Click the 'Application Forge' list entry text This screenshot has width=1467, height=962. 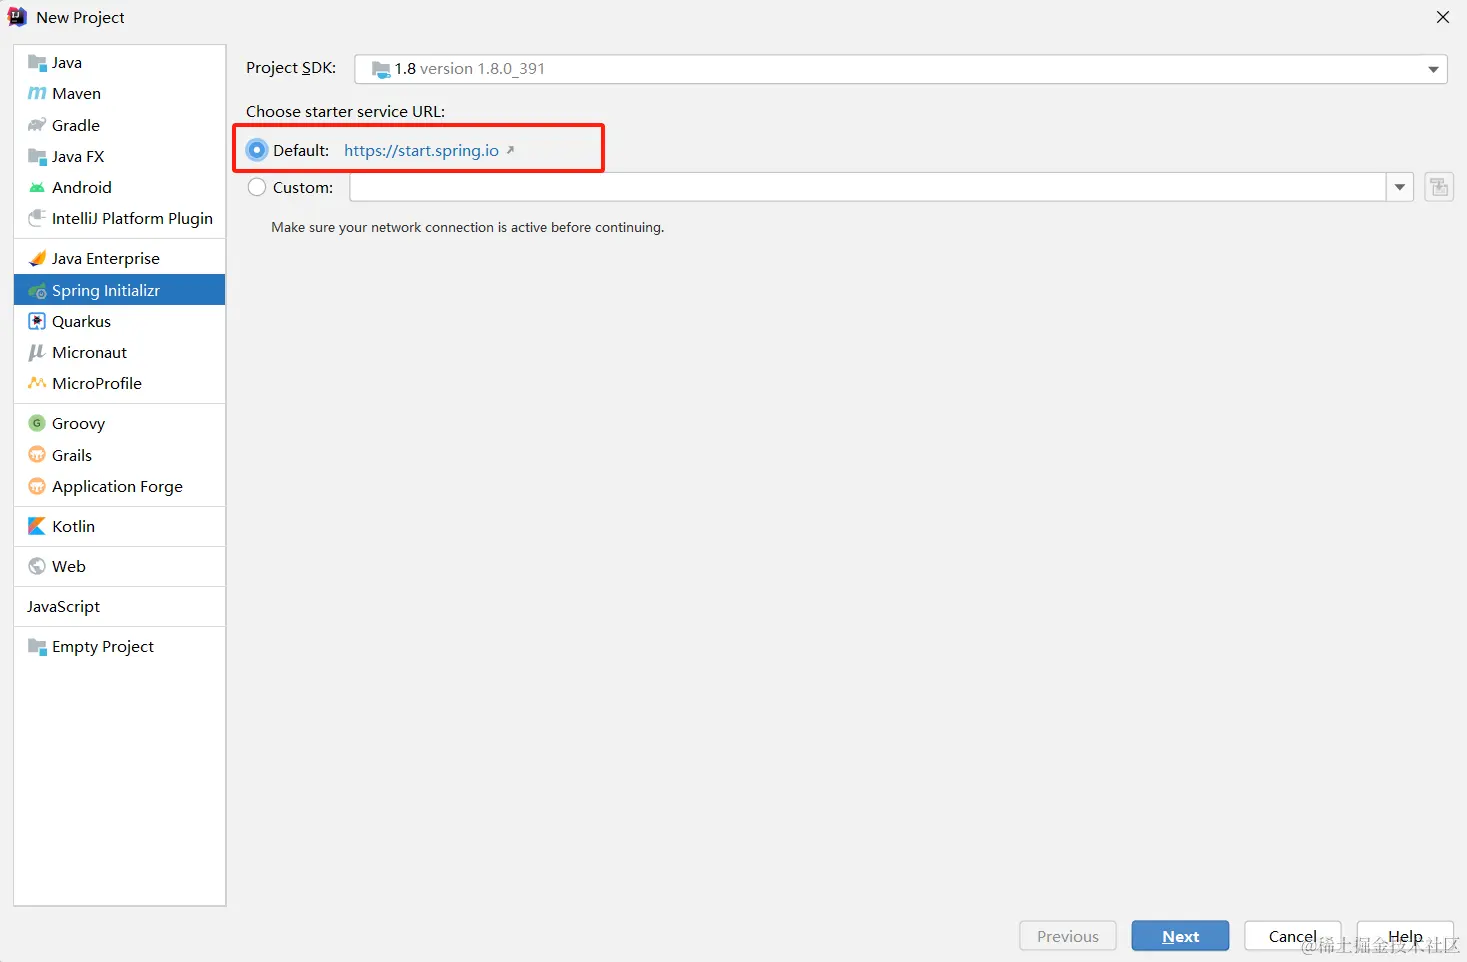117,486
